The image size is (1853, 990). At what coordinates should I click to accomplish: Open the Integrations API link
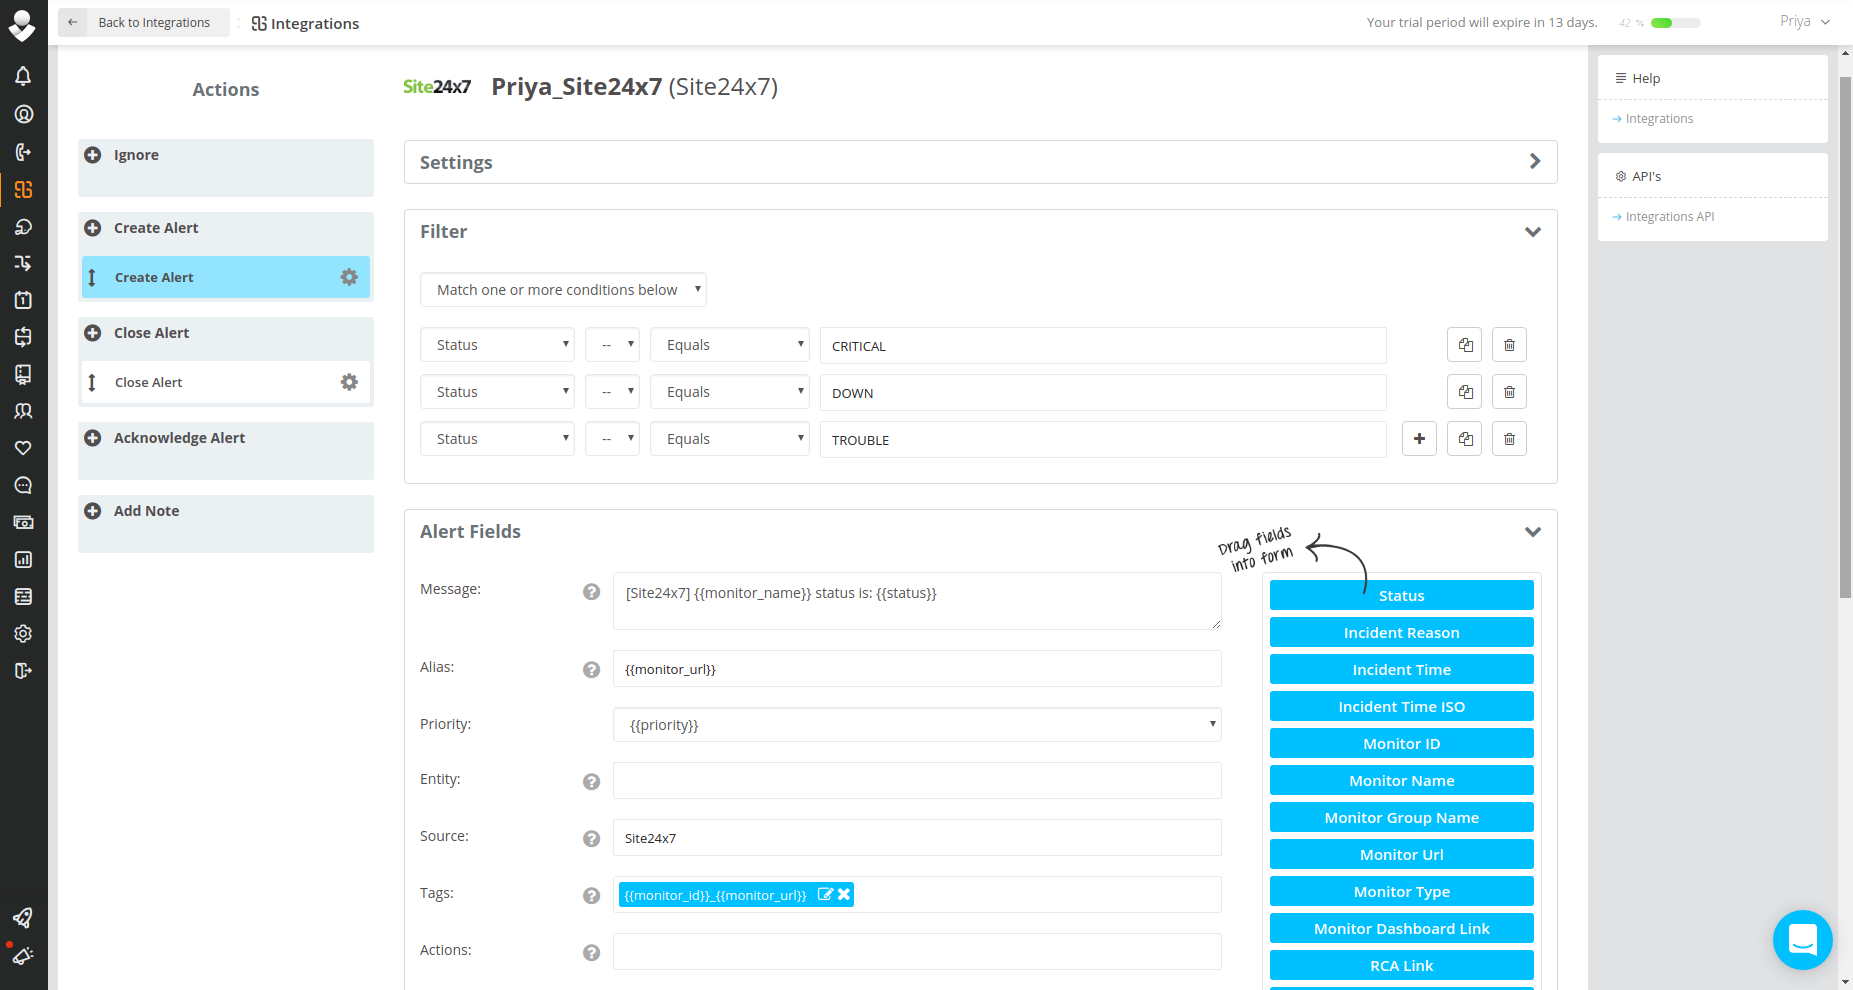click(1669, 217)
